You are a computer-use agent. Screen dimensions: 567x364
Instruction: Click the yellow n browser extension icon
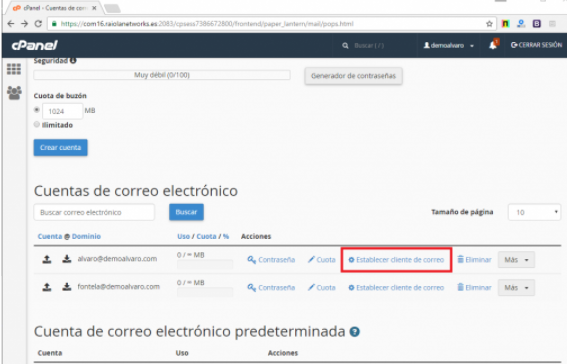(x=505, y=24)
